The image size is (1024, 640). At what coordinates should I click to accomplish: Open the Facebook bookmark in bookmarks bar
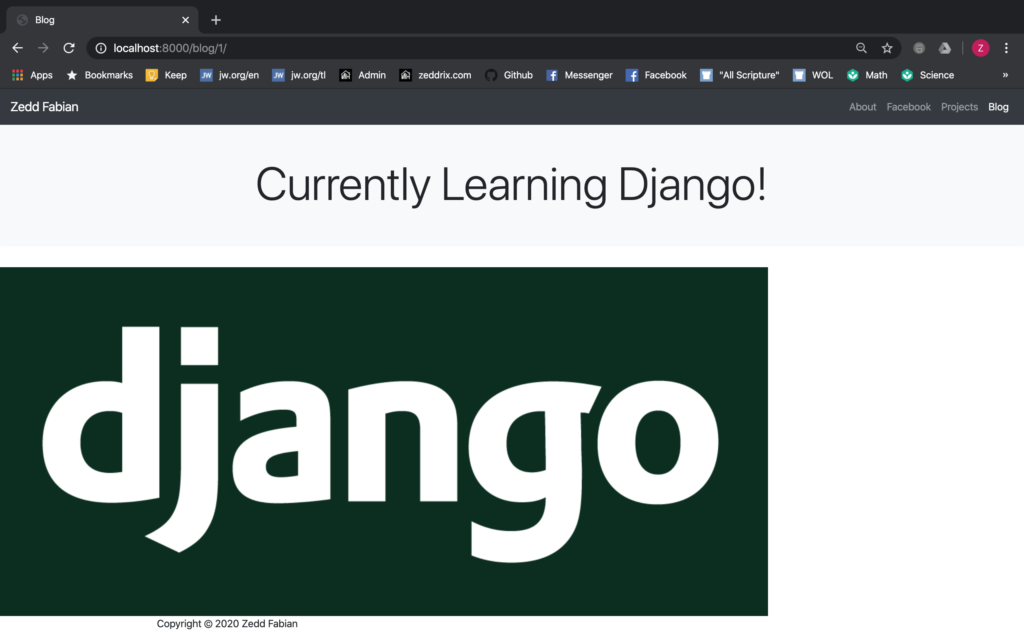[x=656, y=75]
